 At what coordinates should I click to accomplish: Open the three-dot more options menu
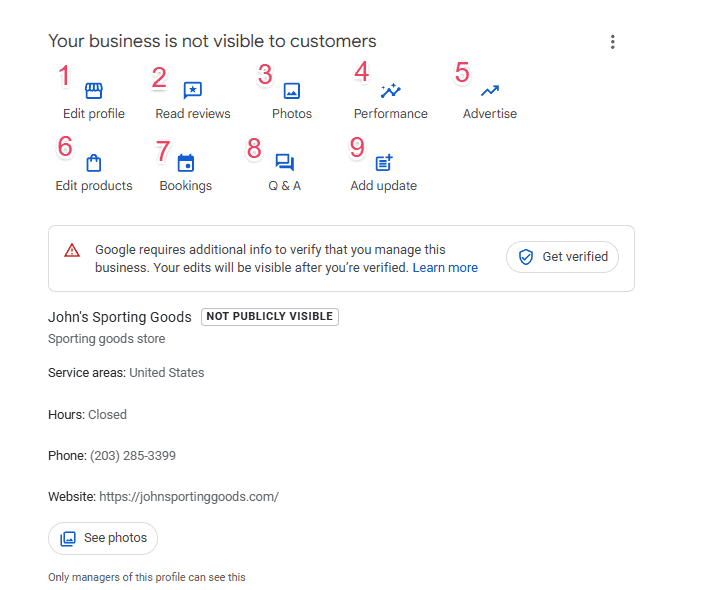tap(613, 42)
